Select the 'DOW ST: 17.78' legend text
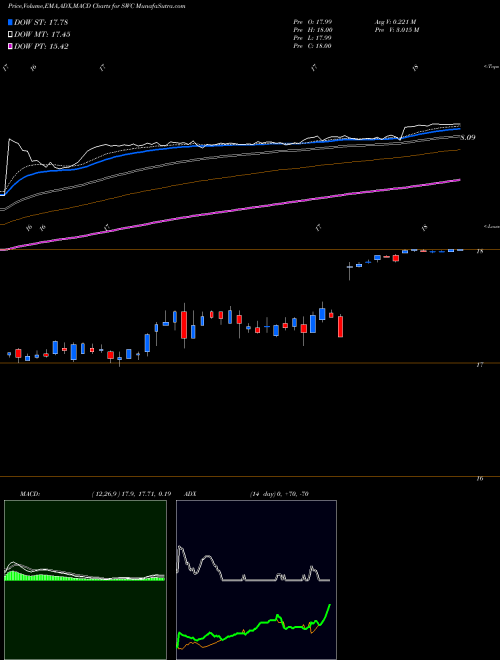 pyautogui.click(x=41, y=22)
